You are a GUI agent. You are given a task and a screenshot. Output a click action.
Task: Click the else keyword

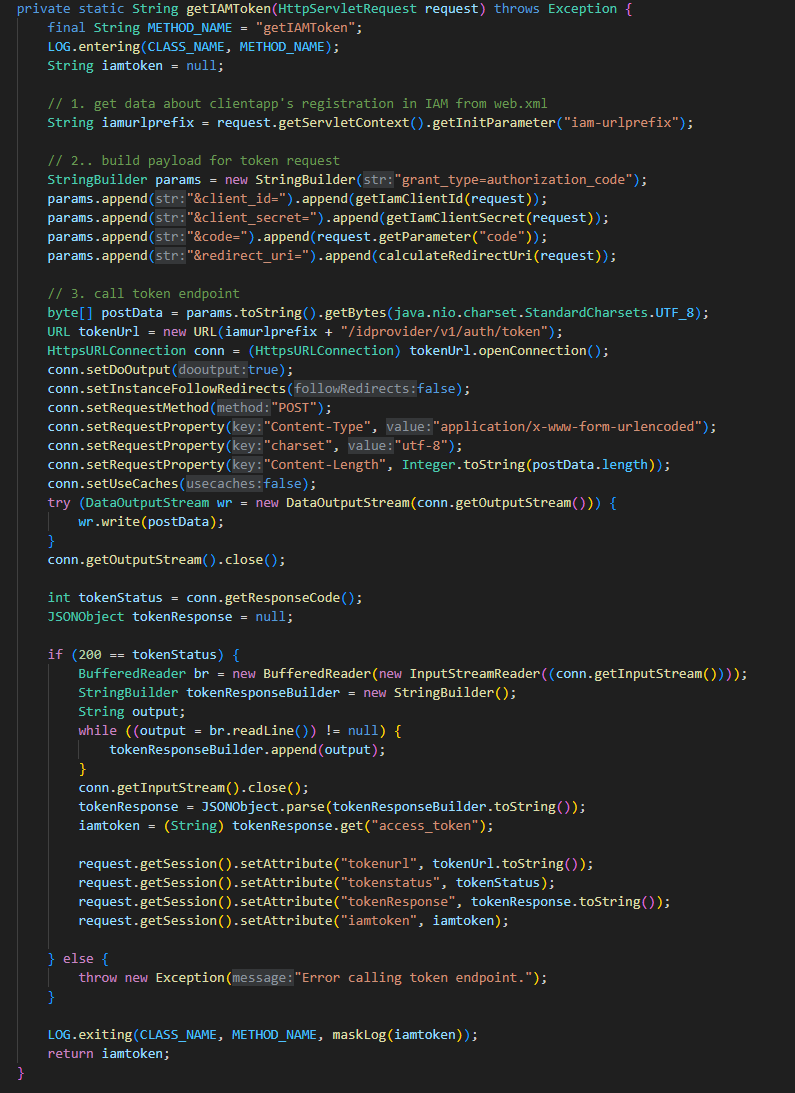(x=78, y=958)
